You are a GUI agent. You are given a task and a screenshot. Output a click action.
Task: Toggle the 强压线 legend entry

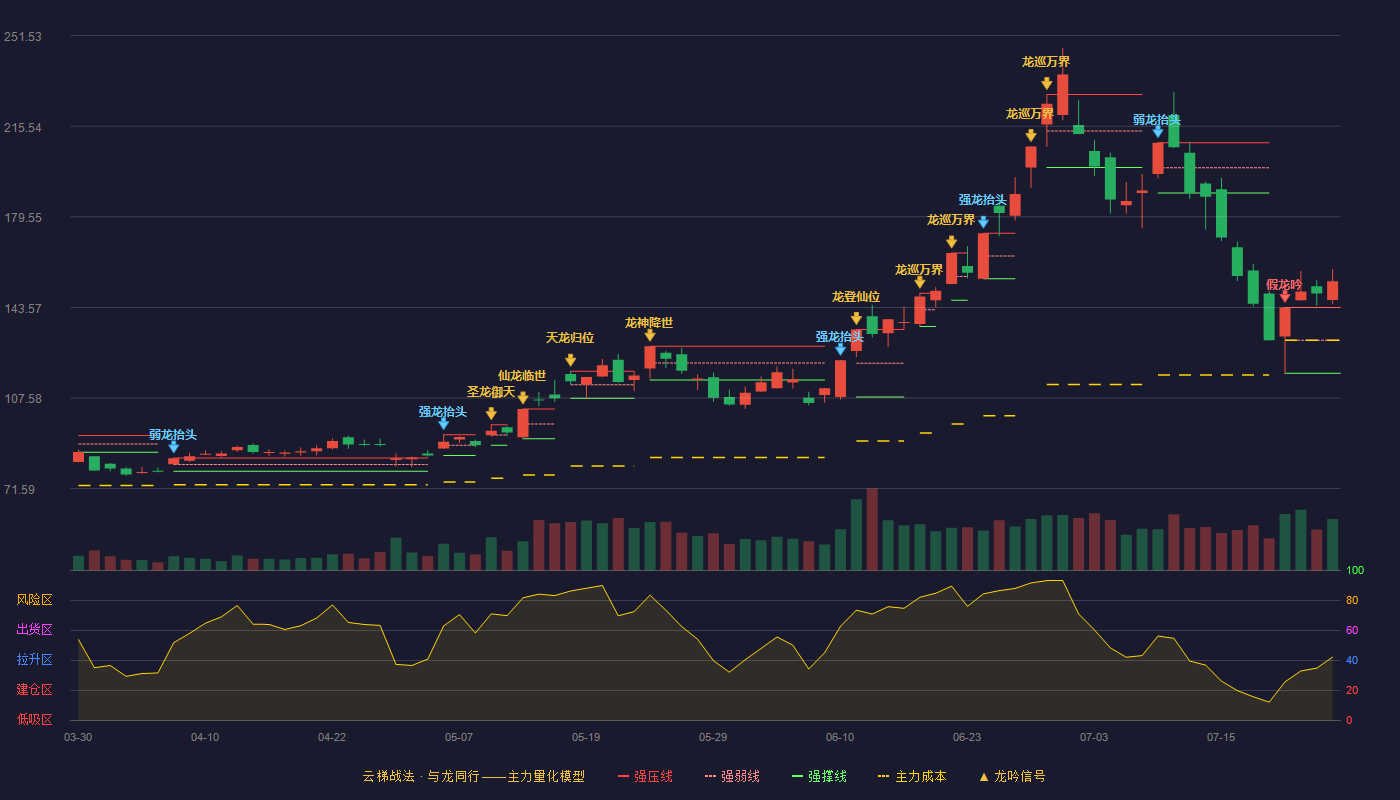(x=645, y=776)
